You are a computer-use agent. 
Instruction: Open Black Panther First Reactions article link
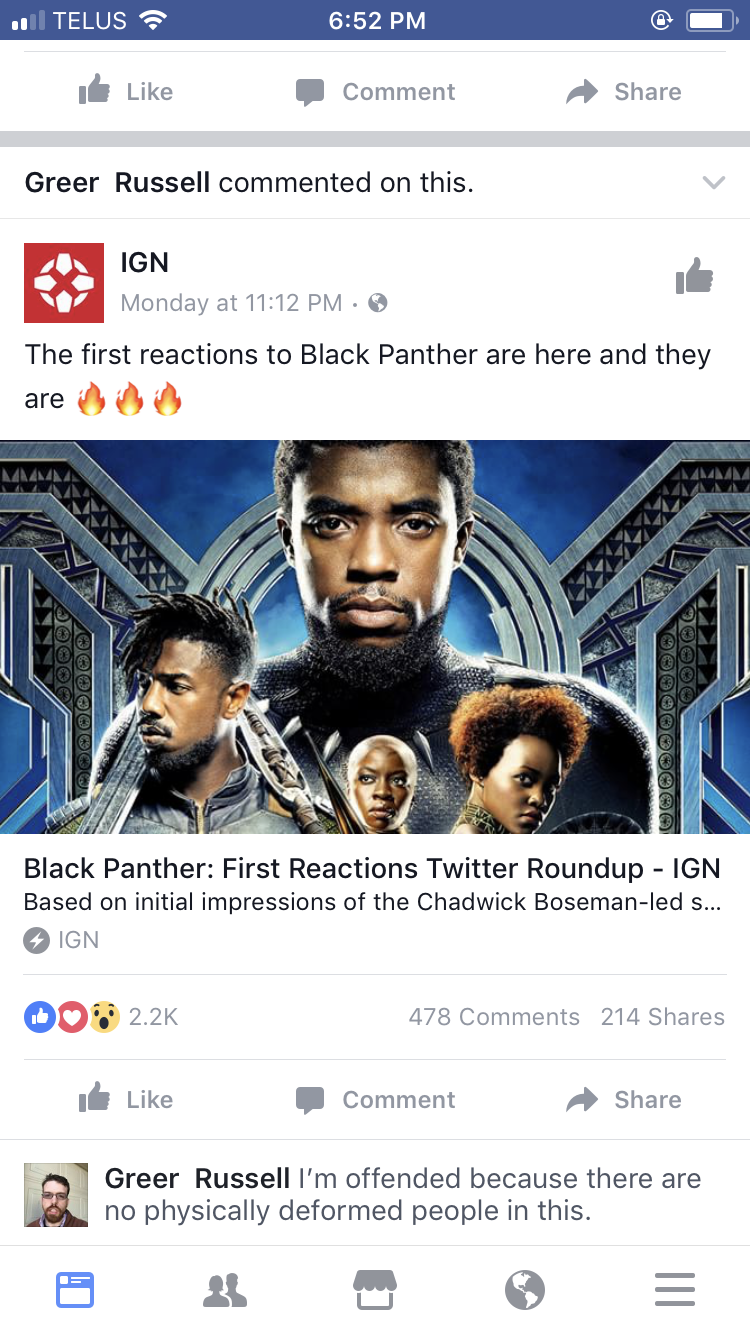click(372, 868)
